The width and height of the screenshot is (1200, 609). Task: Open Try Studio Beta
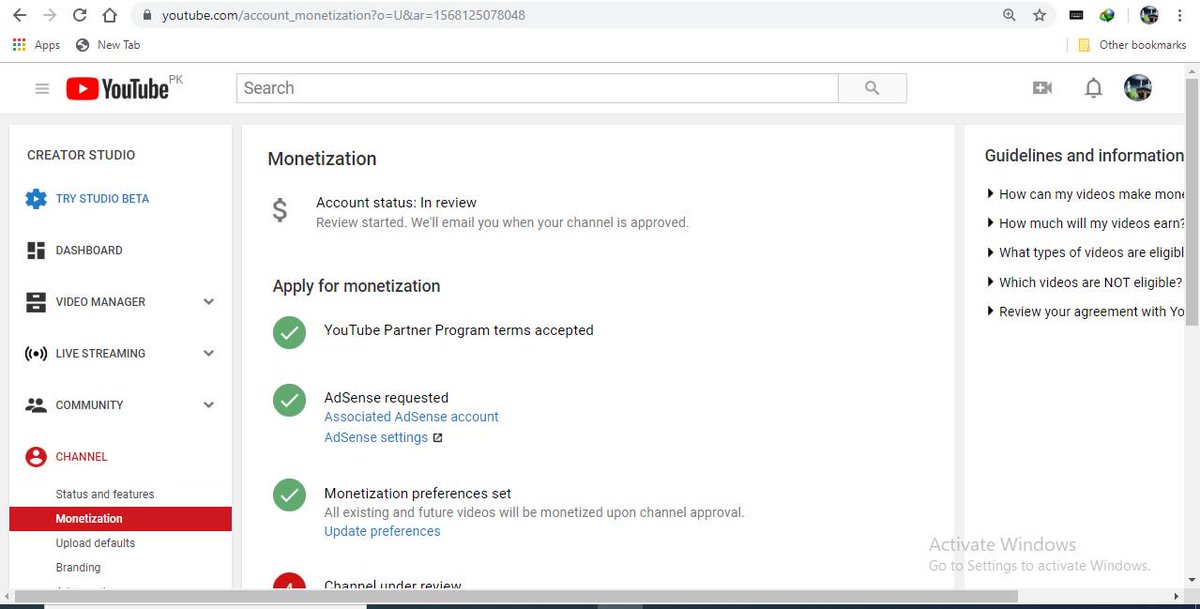(102, 199)
